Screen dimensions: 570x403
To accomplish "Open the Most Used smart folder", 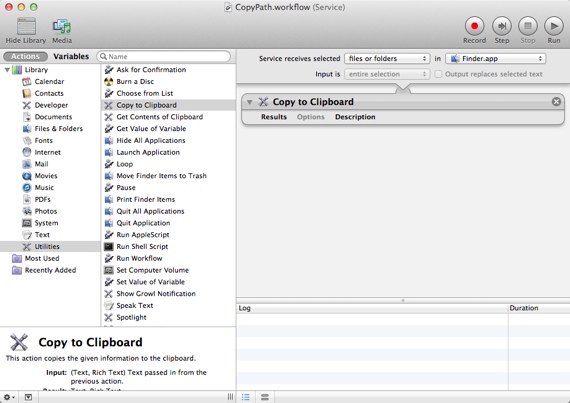I will tap(41, 258).
